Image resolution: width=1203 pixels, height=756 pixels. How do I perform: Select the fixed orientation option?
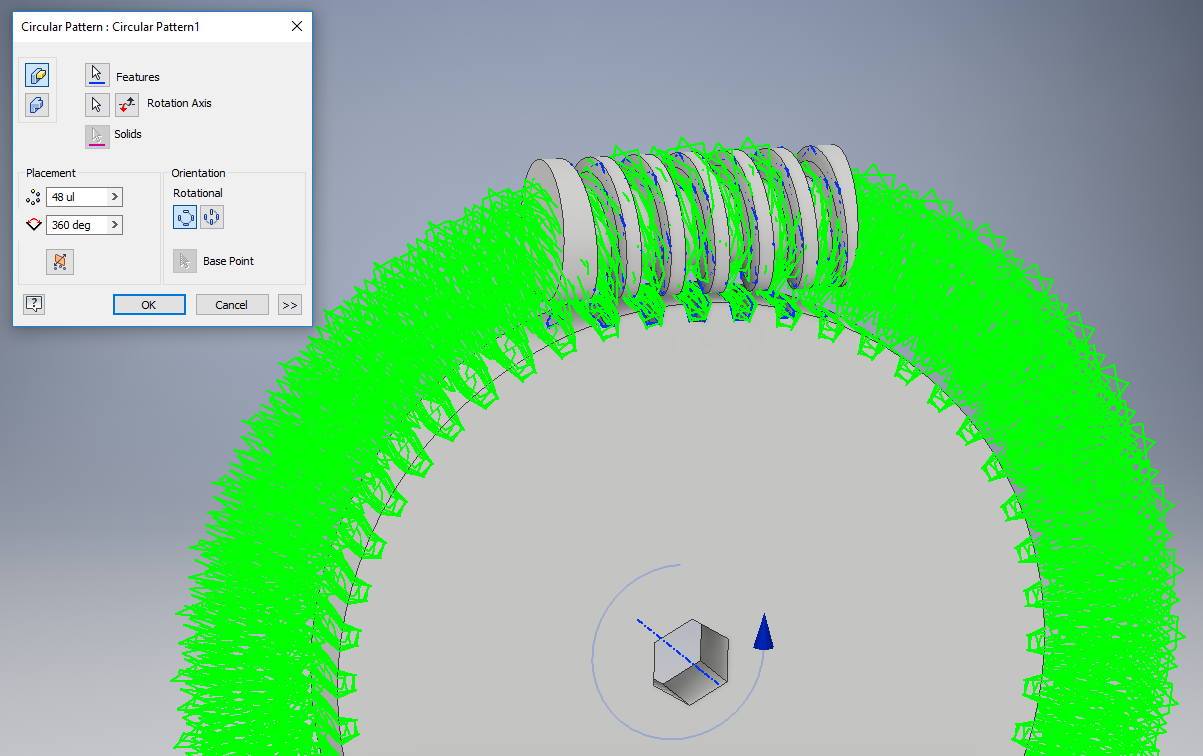click(211, 217)
